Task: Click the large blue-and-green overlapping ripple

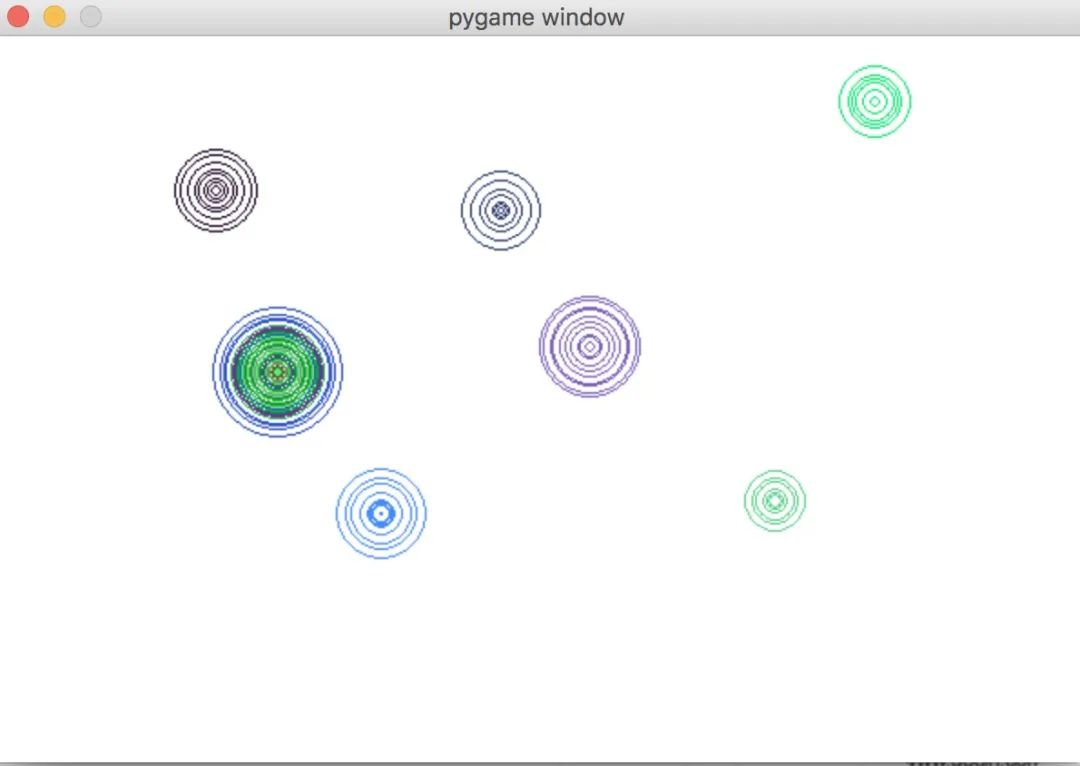Action: [278, 372]
